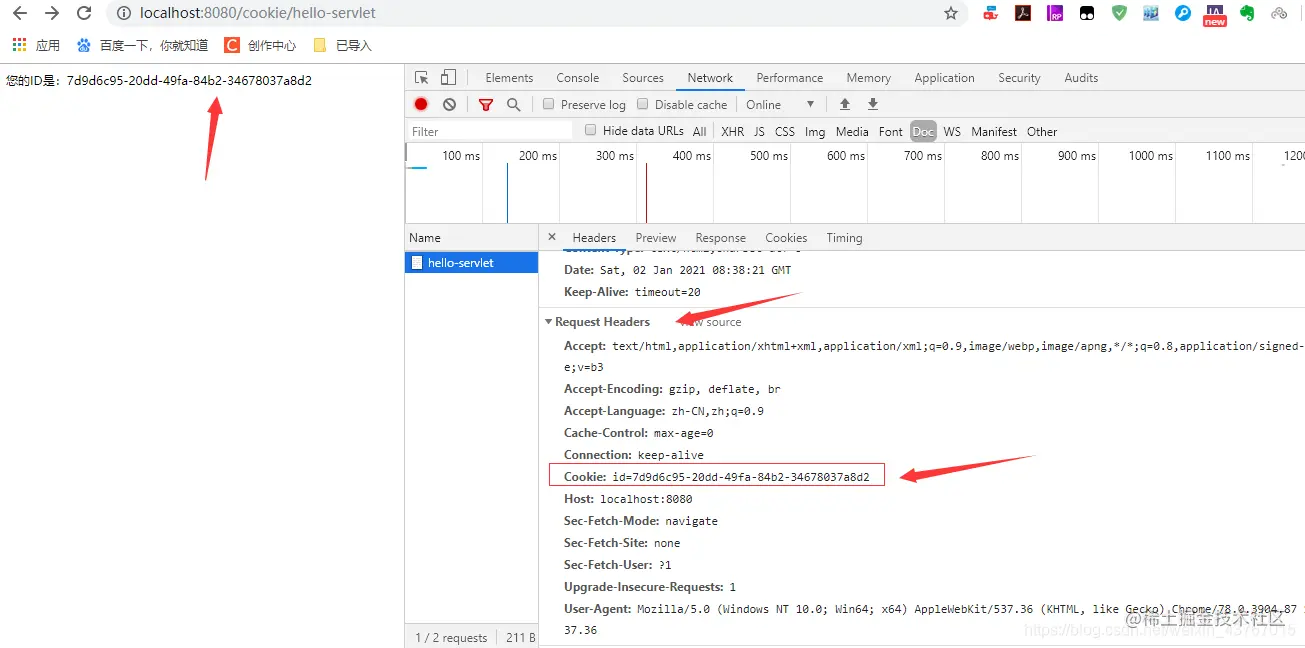Import HAR file with the upload arrow
1305x648 pixels.
[844, 104]
